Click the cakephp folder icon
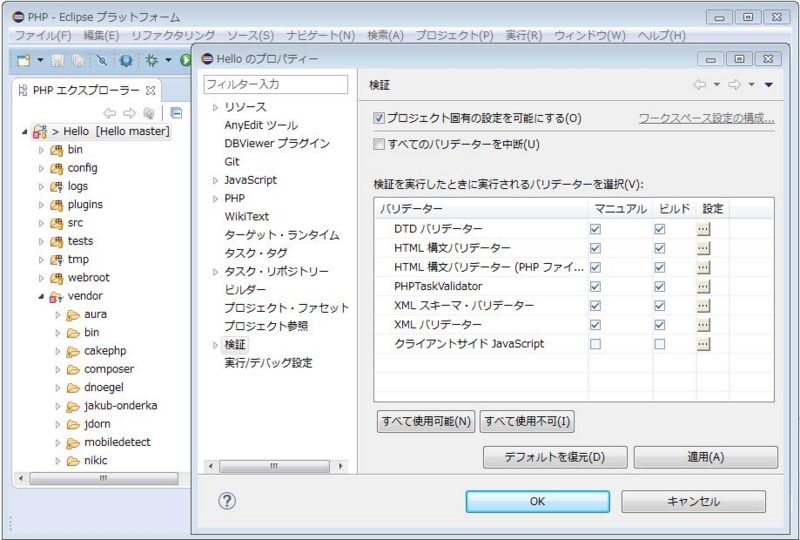This screenshot has height=540, width=800. [x=73, y=352]
